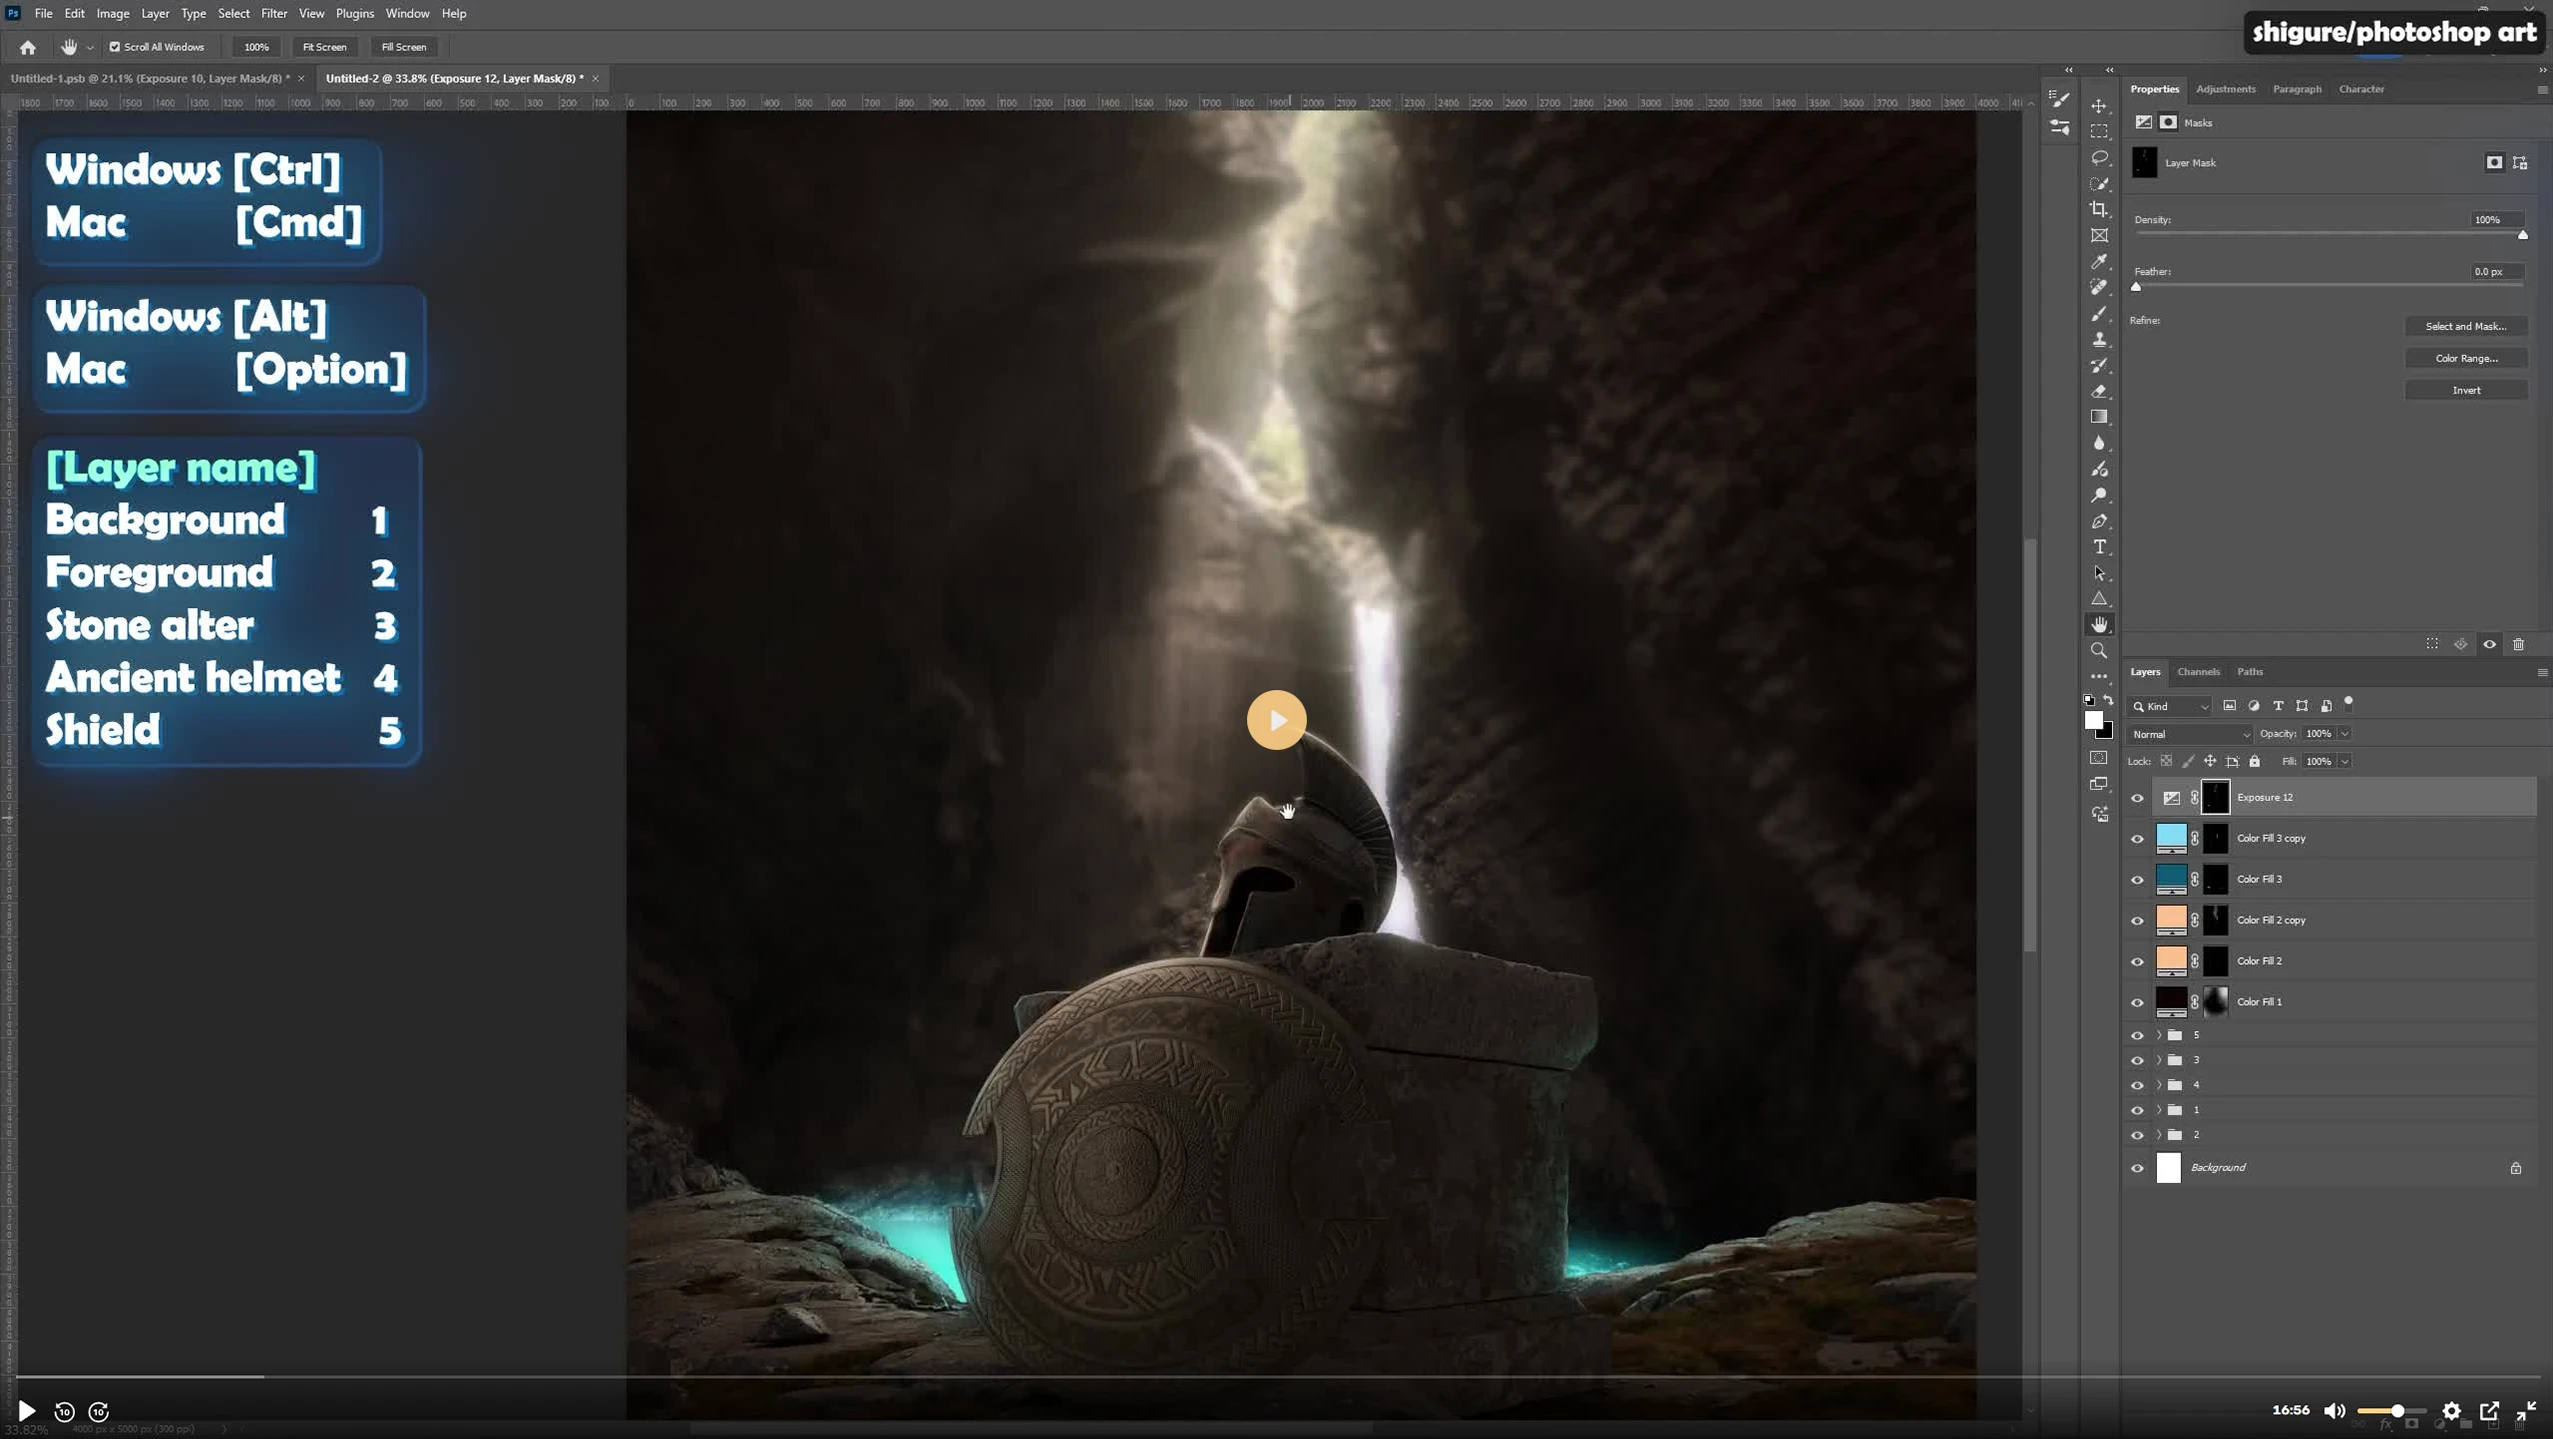Select the Move tool

coord(2099,106)
